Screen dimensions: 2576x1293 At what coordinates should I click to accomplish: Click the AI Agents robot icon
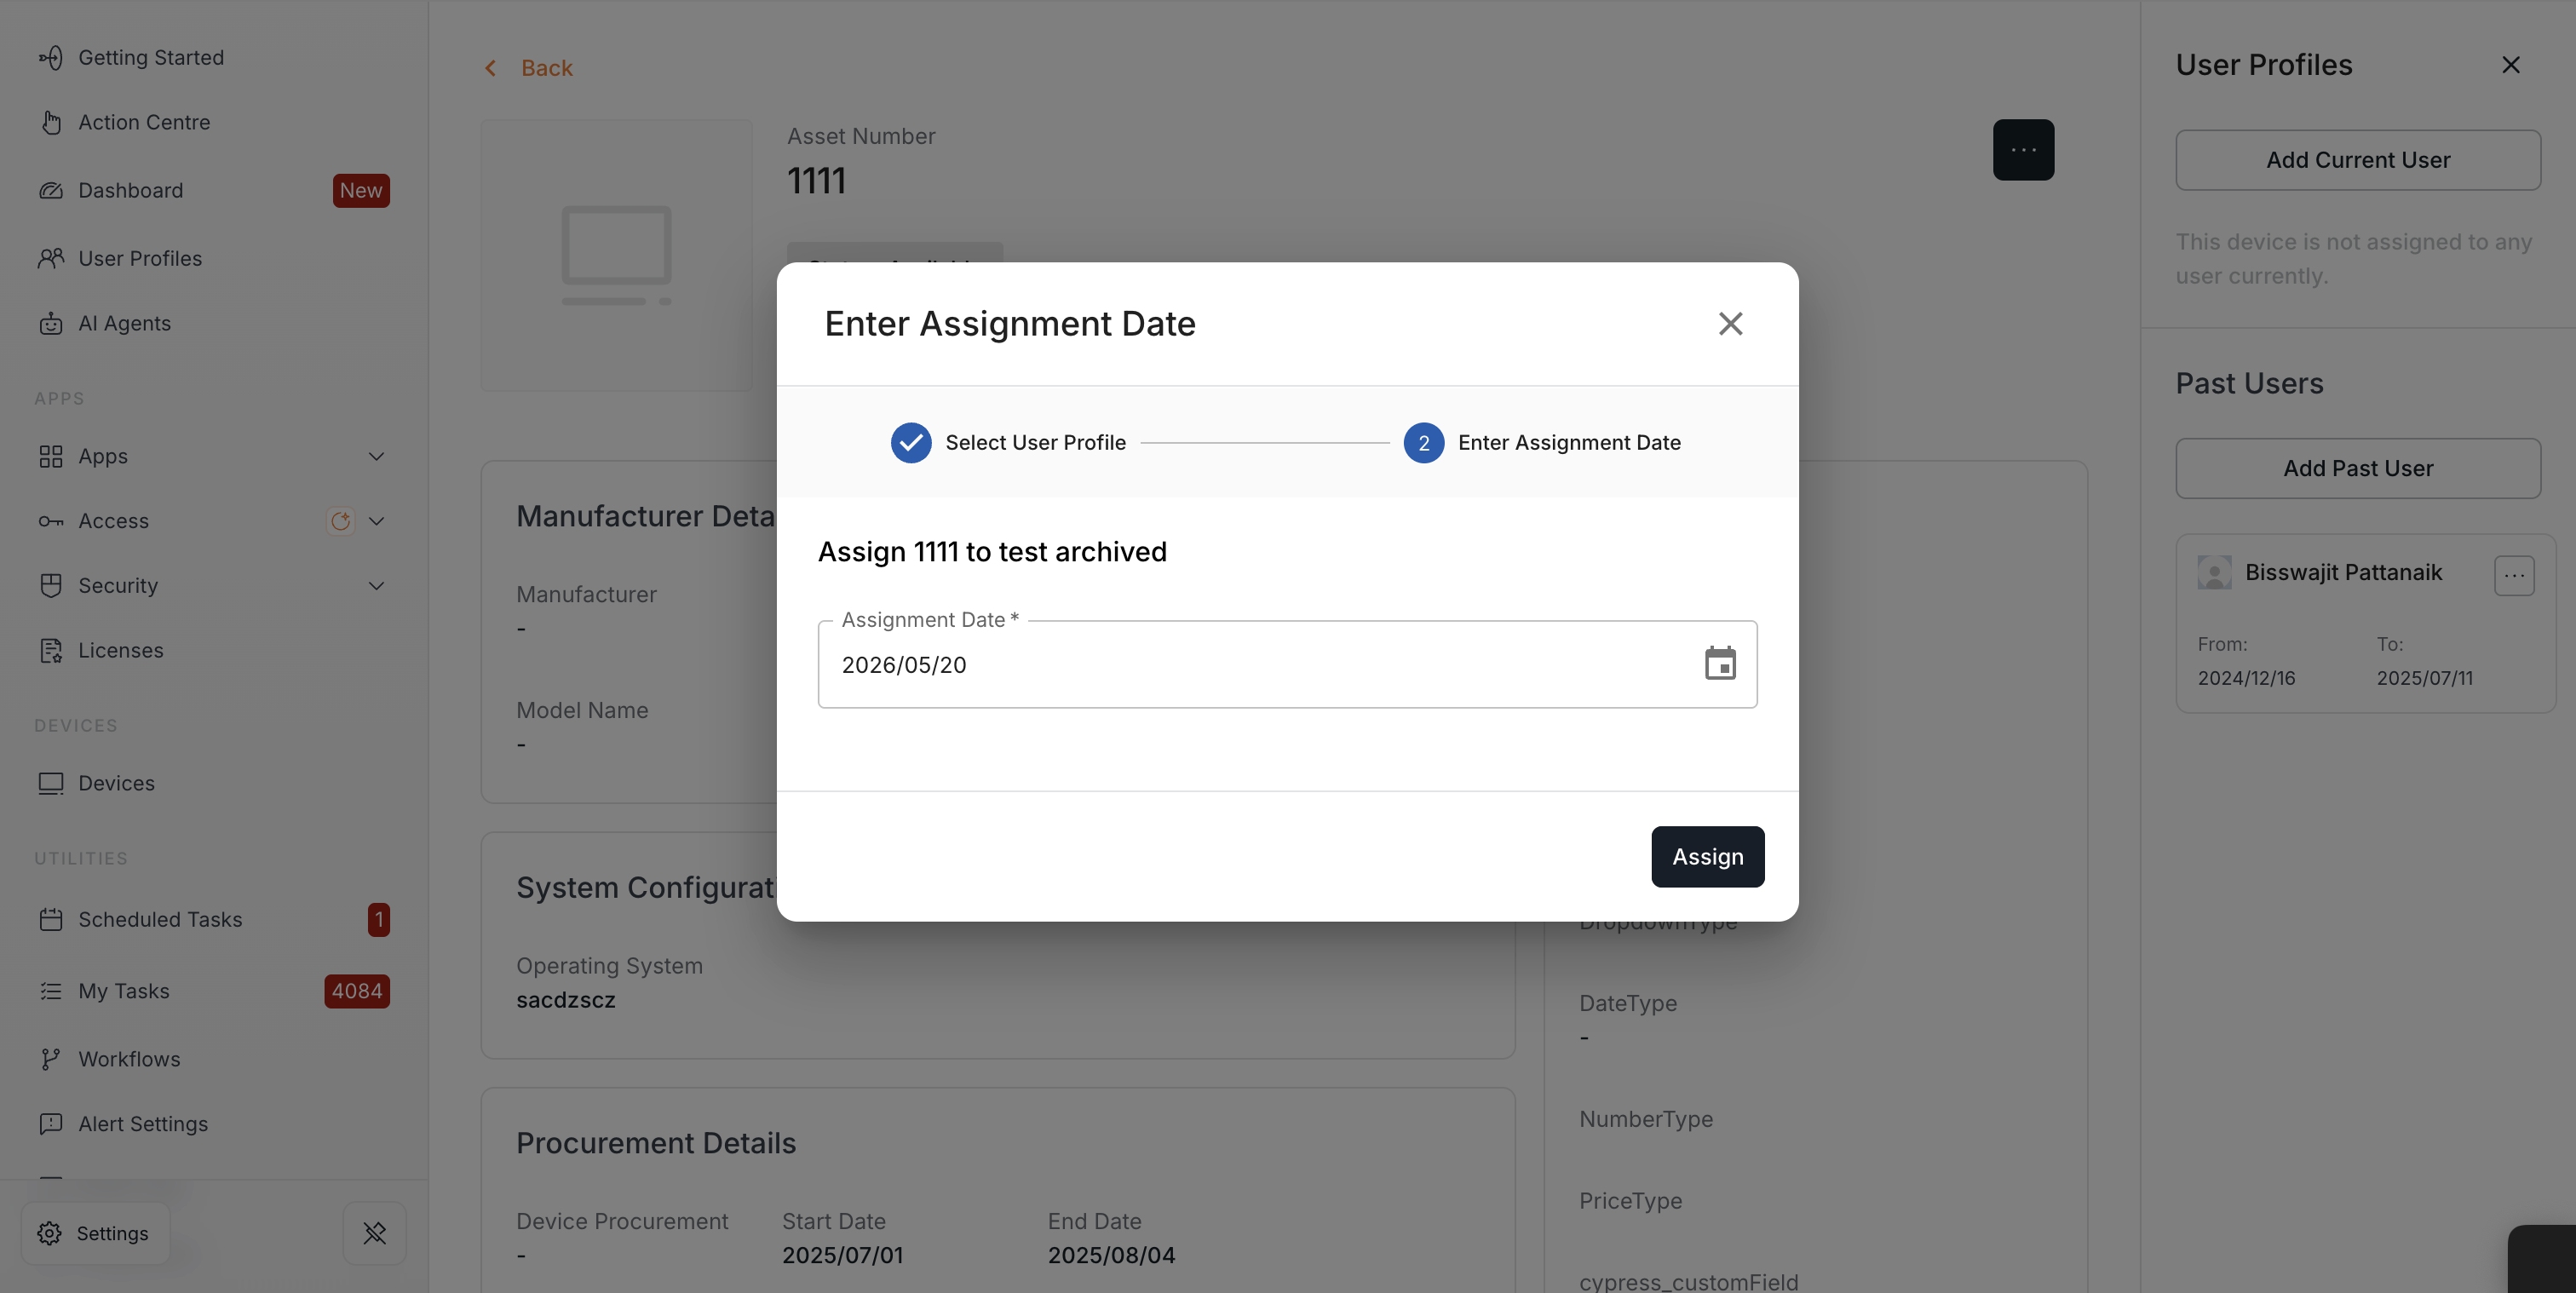(51, 323)
